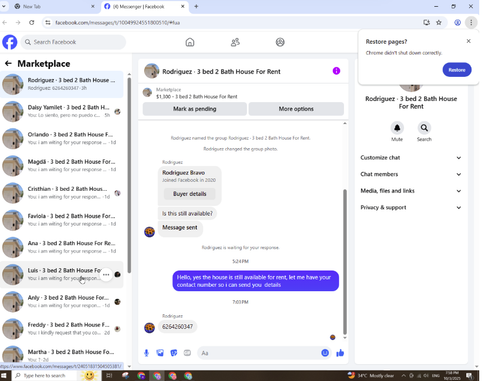Open the Magda conversation
Screen dimensions: 500x381
(62, 166)
